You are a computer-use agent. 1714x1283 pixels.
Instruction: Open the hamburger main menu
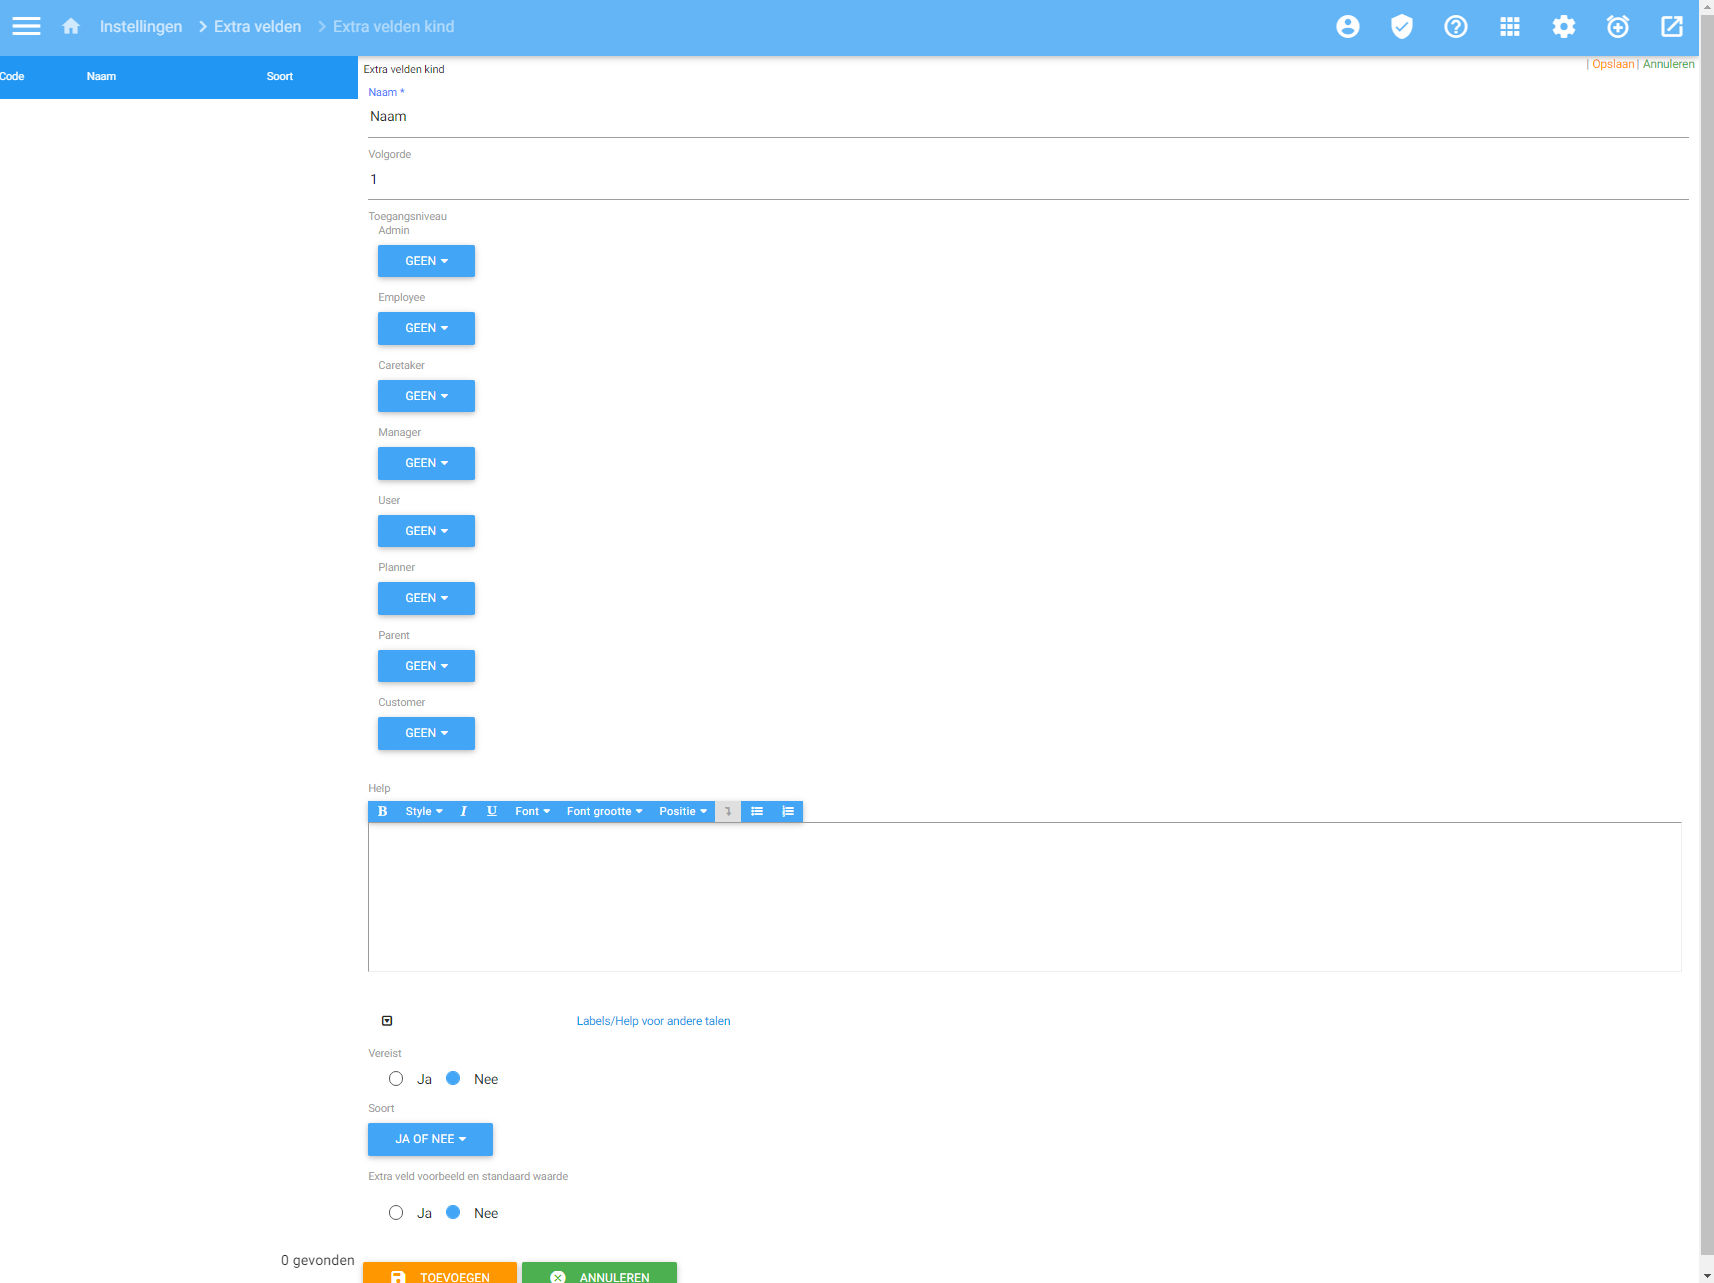coord(26,27)
